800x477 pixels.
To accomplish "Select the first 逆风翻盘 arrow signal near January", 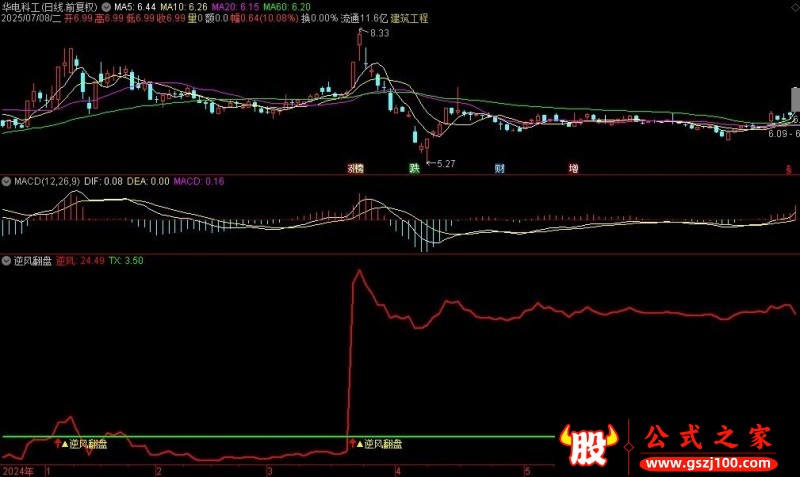I will [57, 443].
